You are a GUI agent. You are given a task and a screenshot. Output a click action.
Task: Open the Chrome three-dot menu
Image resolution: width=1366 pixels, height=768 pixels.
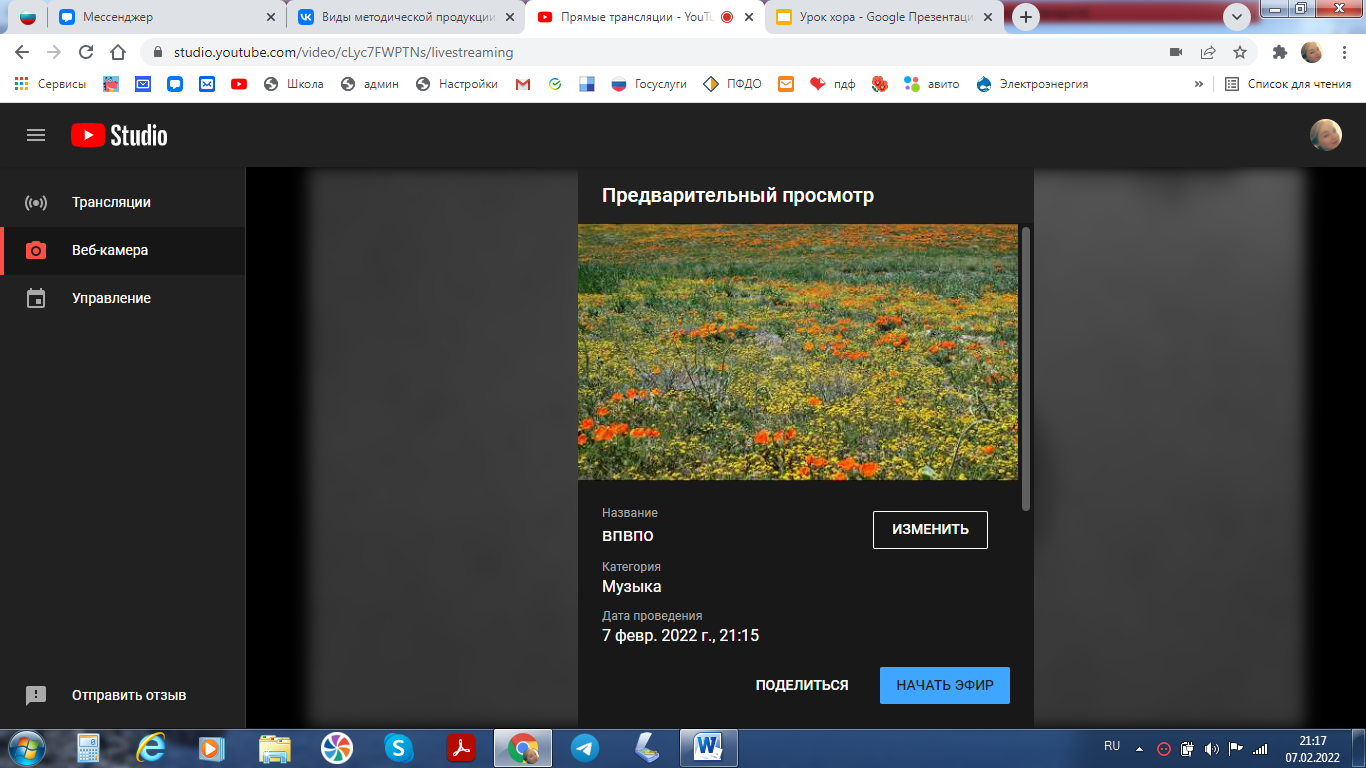point(1345,52)
